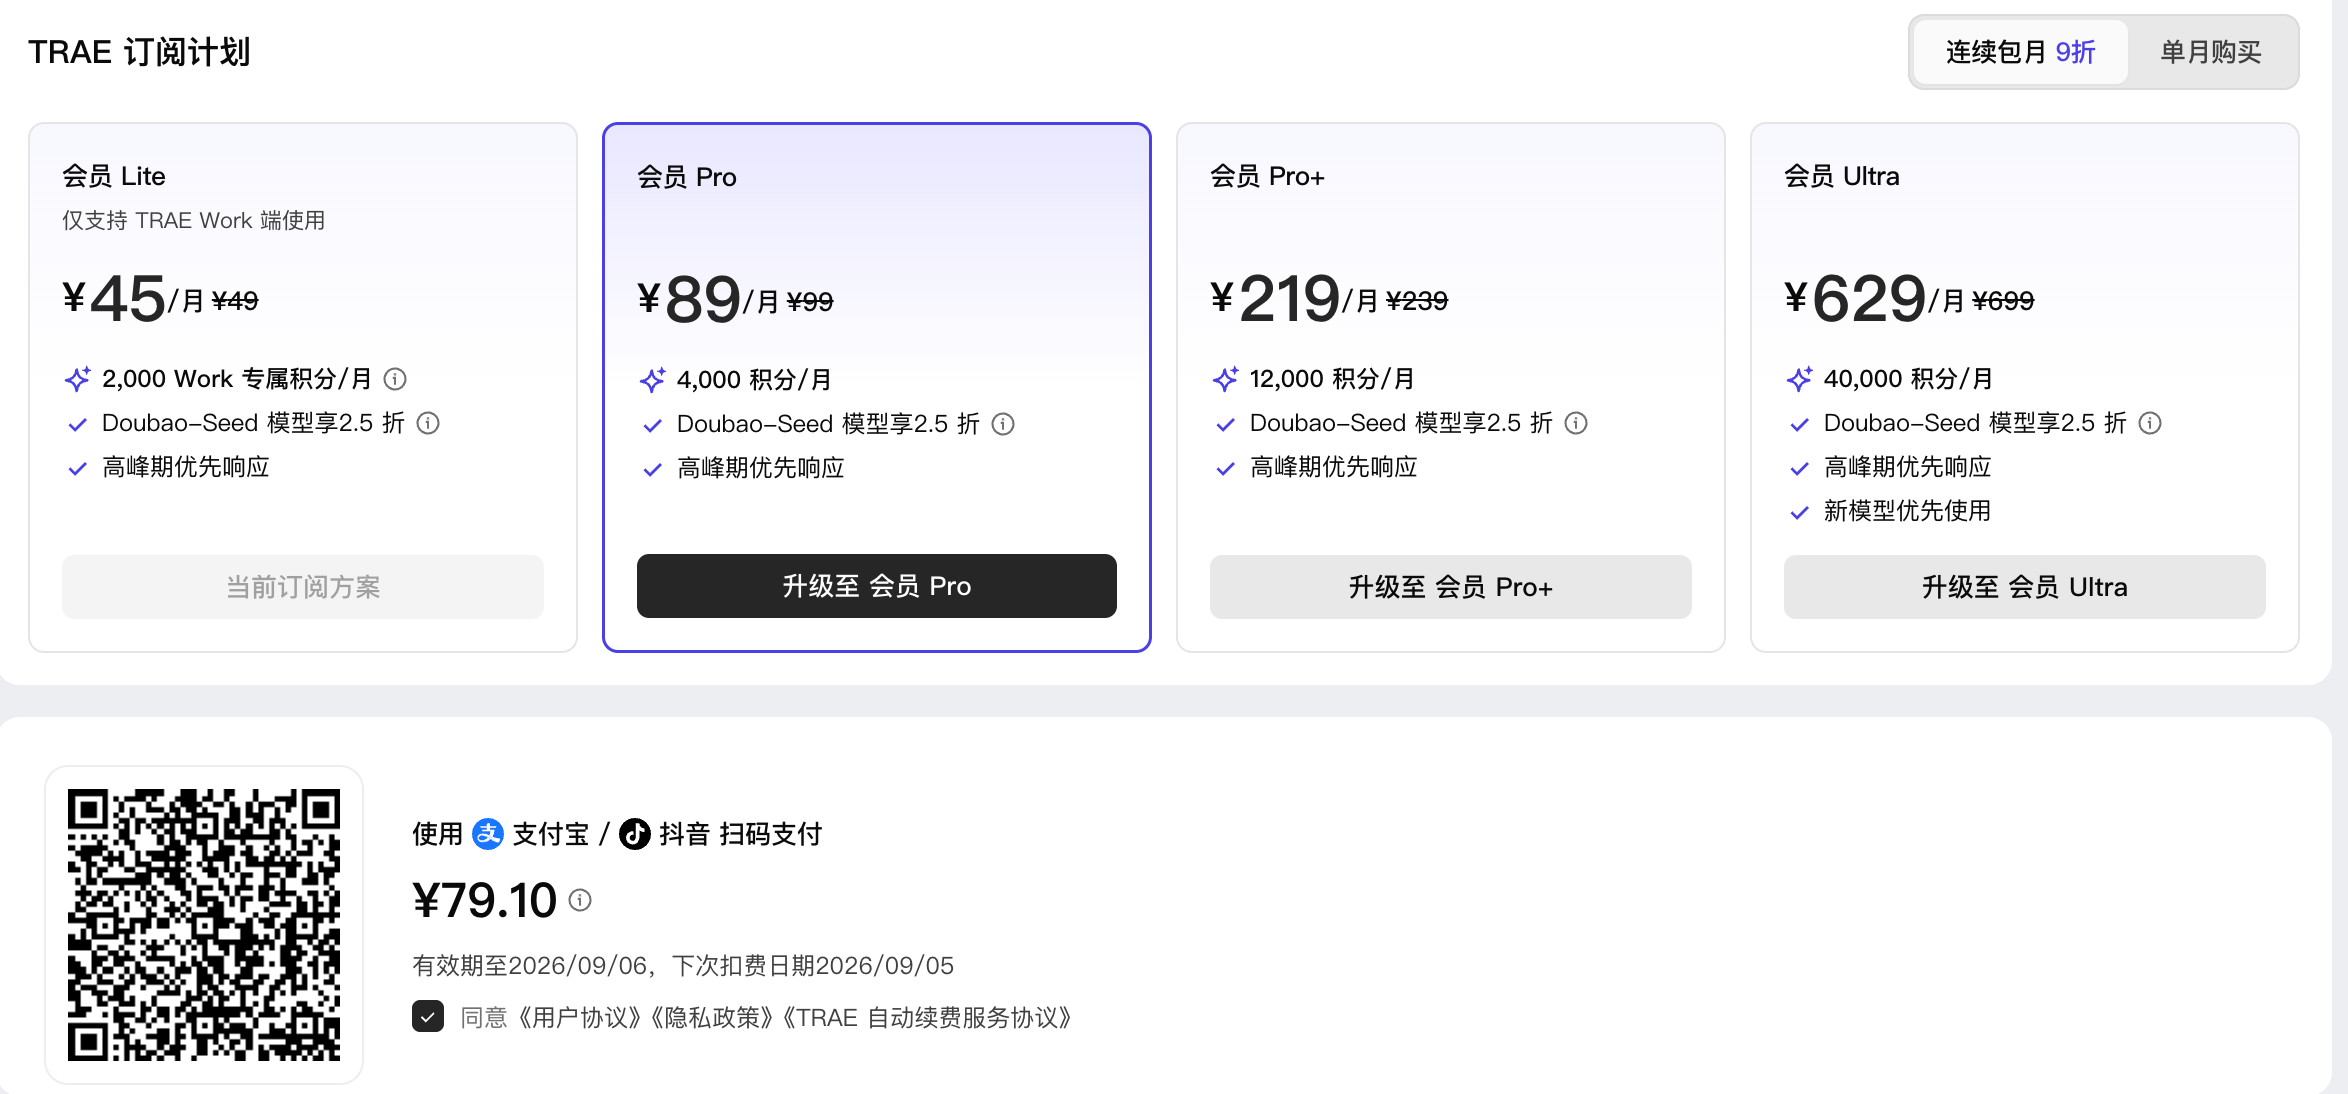Click the payment QR code
2348x1094 pixels.
pyautogui.click(x=204, y=925)
